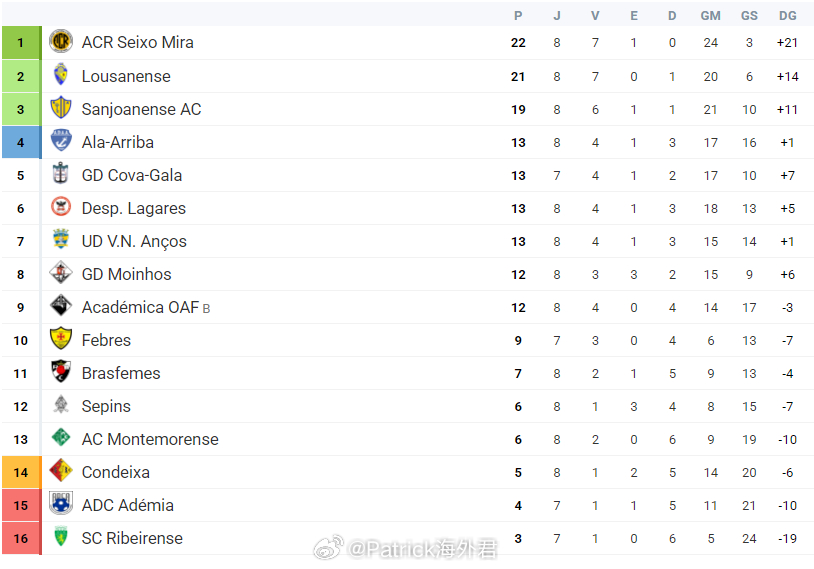Sort table by DG goal difference header
Screen dimensions: 814x569
click(787, 15)
